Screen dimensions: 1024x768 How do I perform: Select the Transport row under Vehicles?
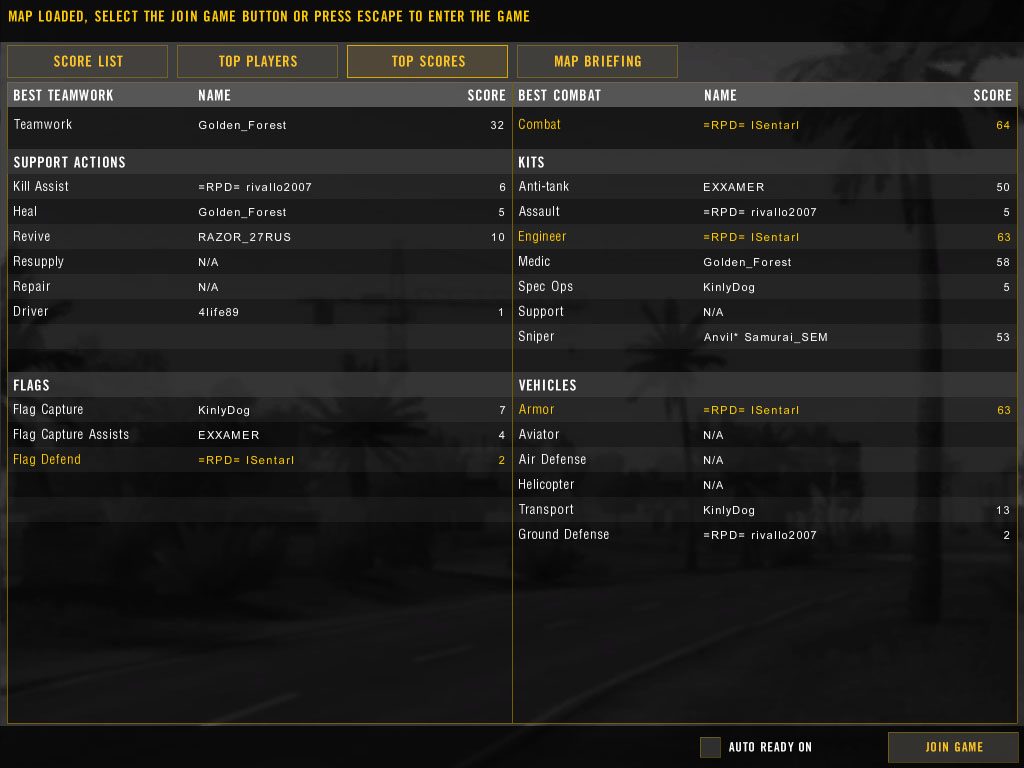point(764,510)
